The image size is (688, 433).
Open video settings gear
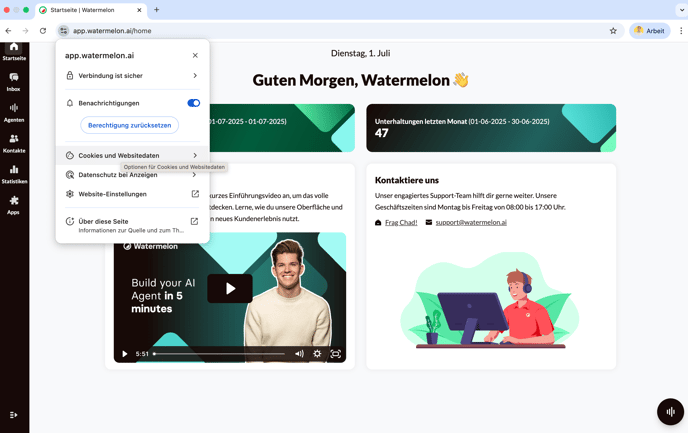point(317,354)
